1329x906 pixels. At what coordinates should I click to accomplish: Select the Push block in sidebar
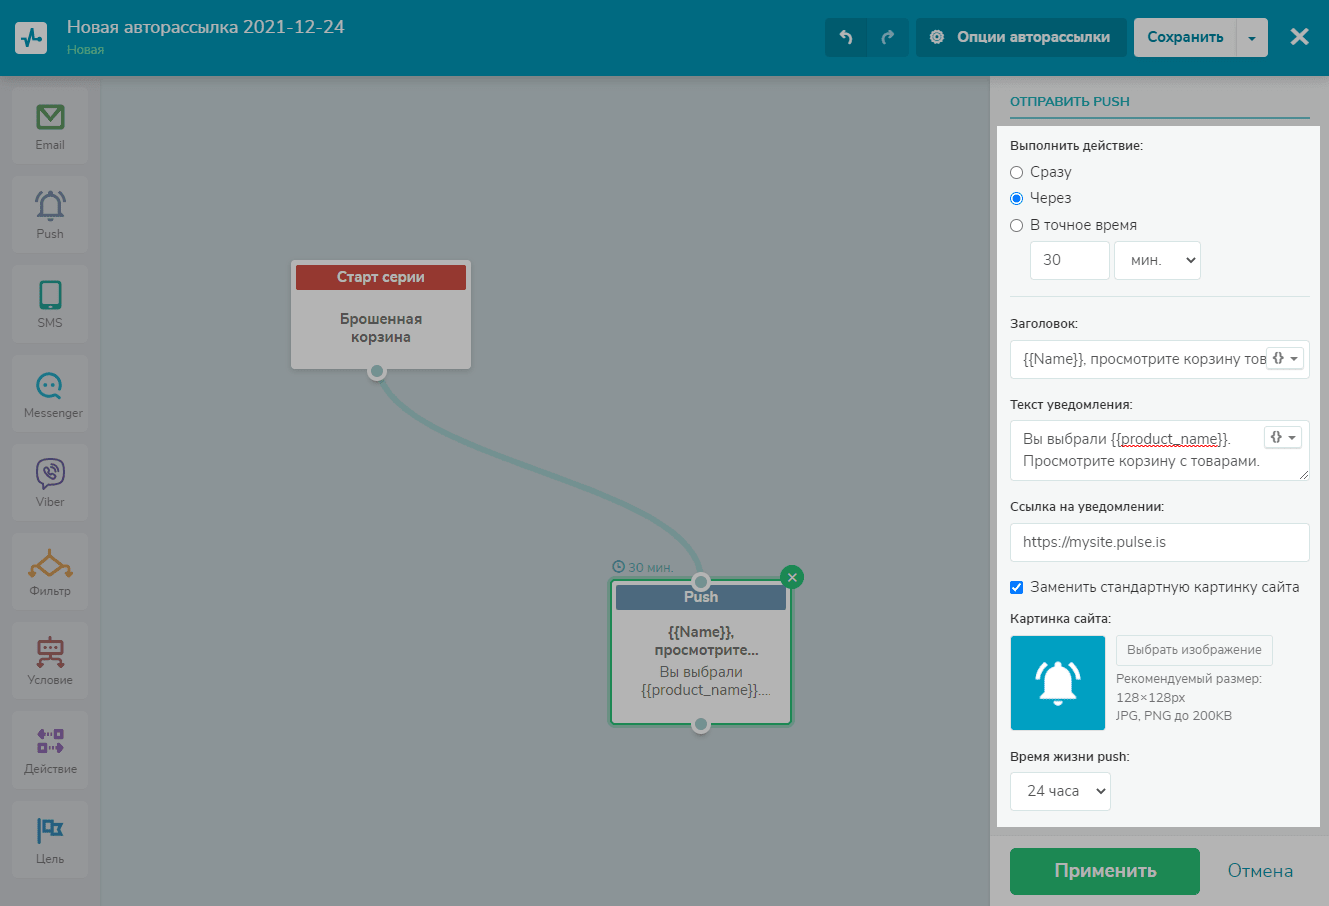(x=50, y=214)
